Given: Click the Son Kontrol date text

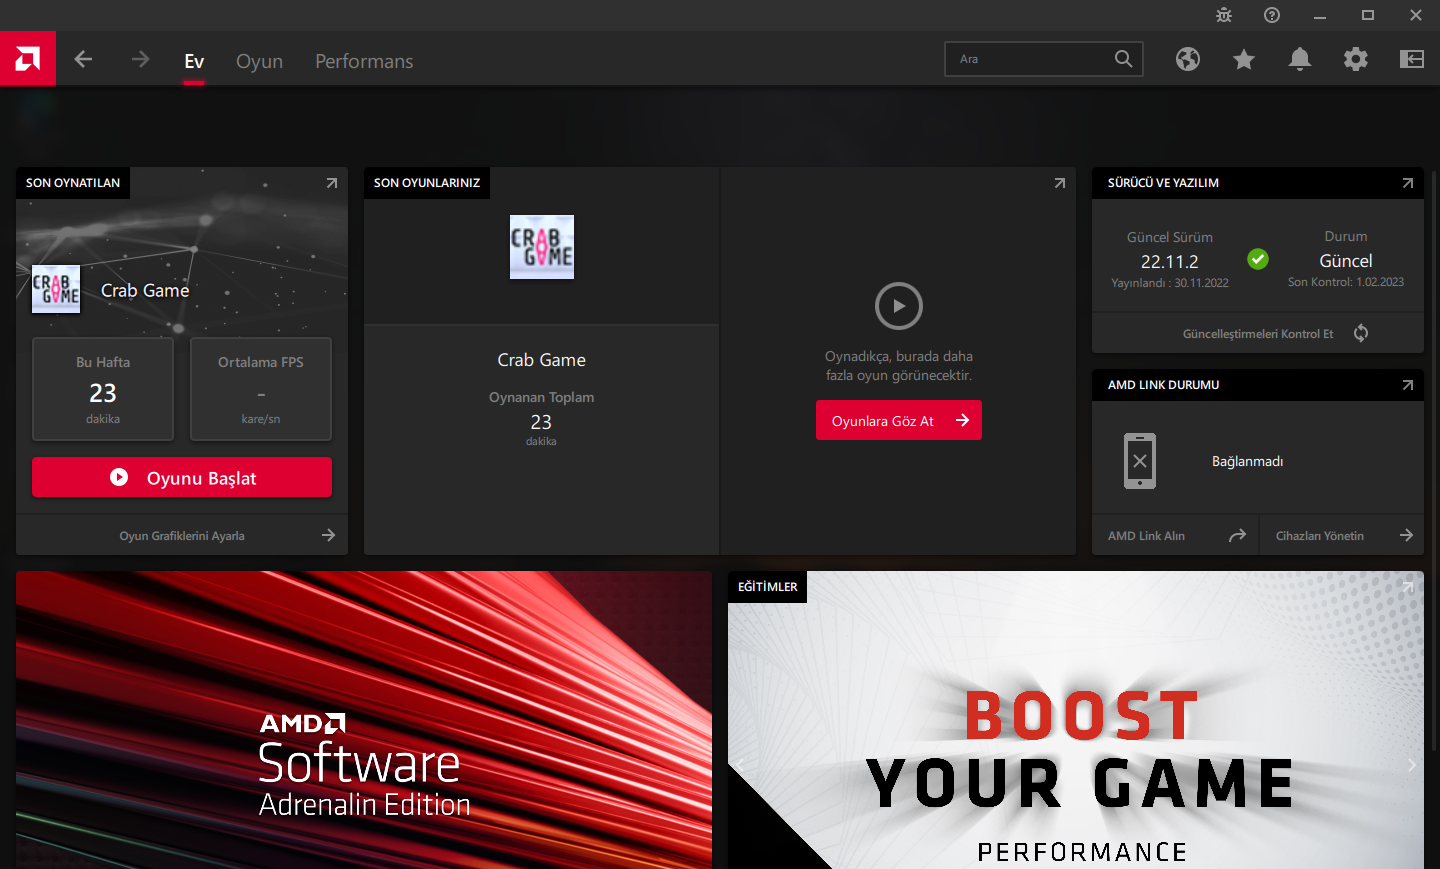Looking at the screenshot, I should [1346, 282].
